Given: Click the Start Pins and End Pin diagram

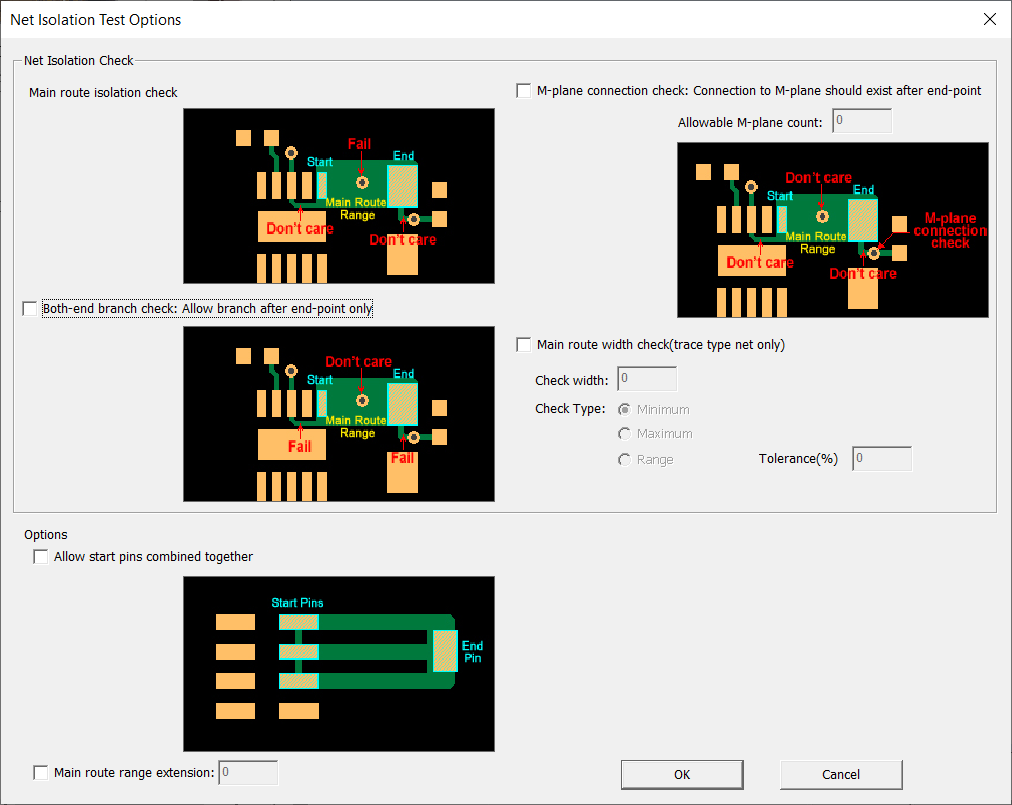Looking at the screenshot, I should pyautogui.click(x=339, y=663).
